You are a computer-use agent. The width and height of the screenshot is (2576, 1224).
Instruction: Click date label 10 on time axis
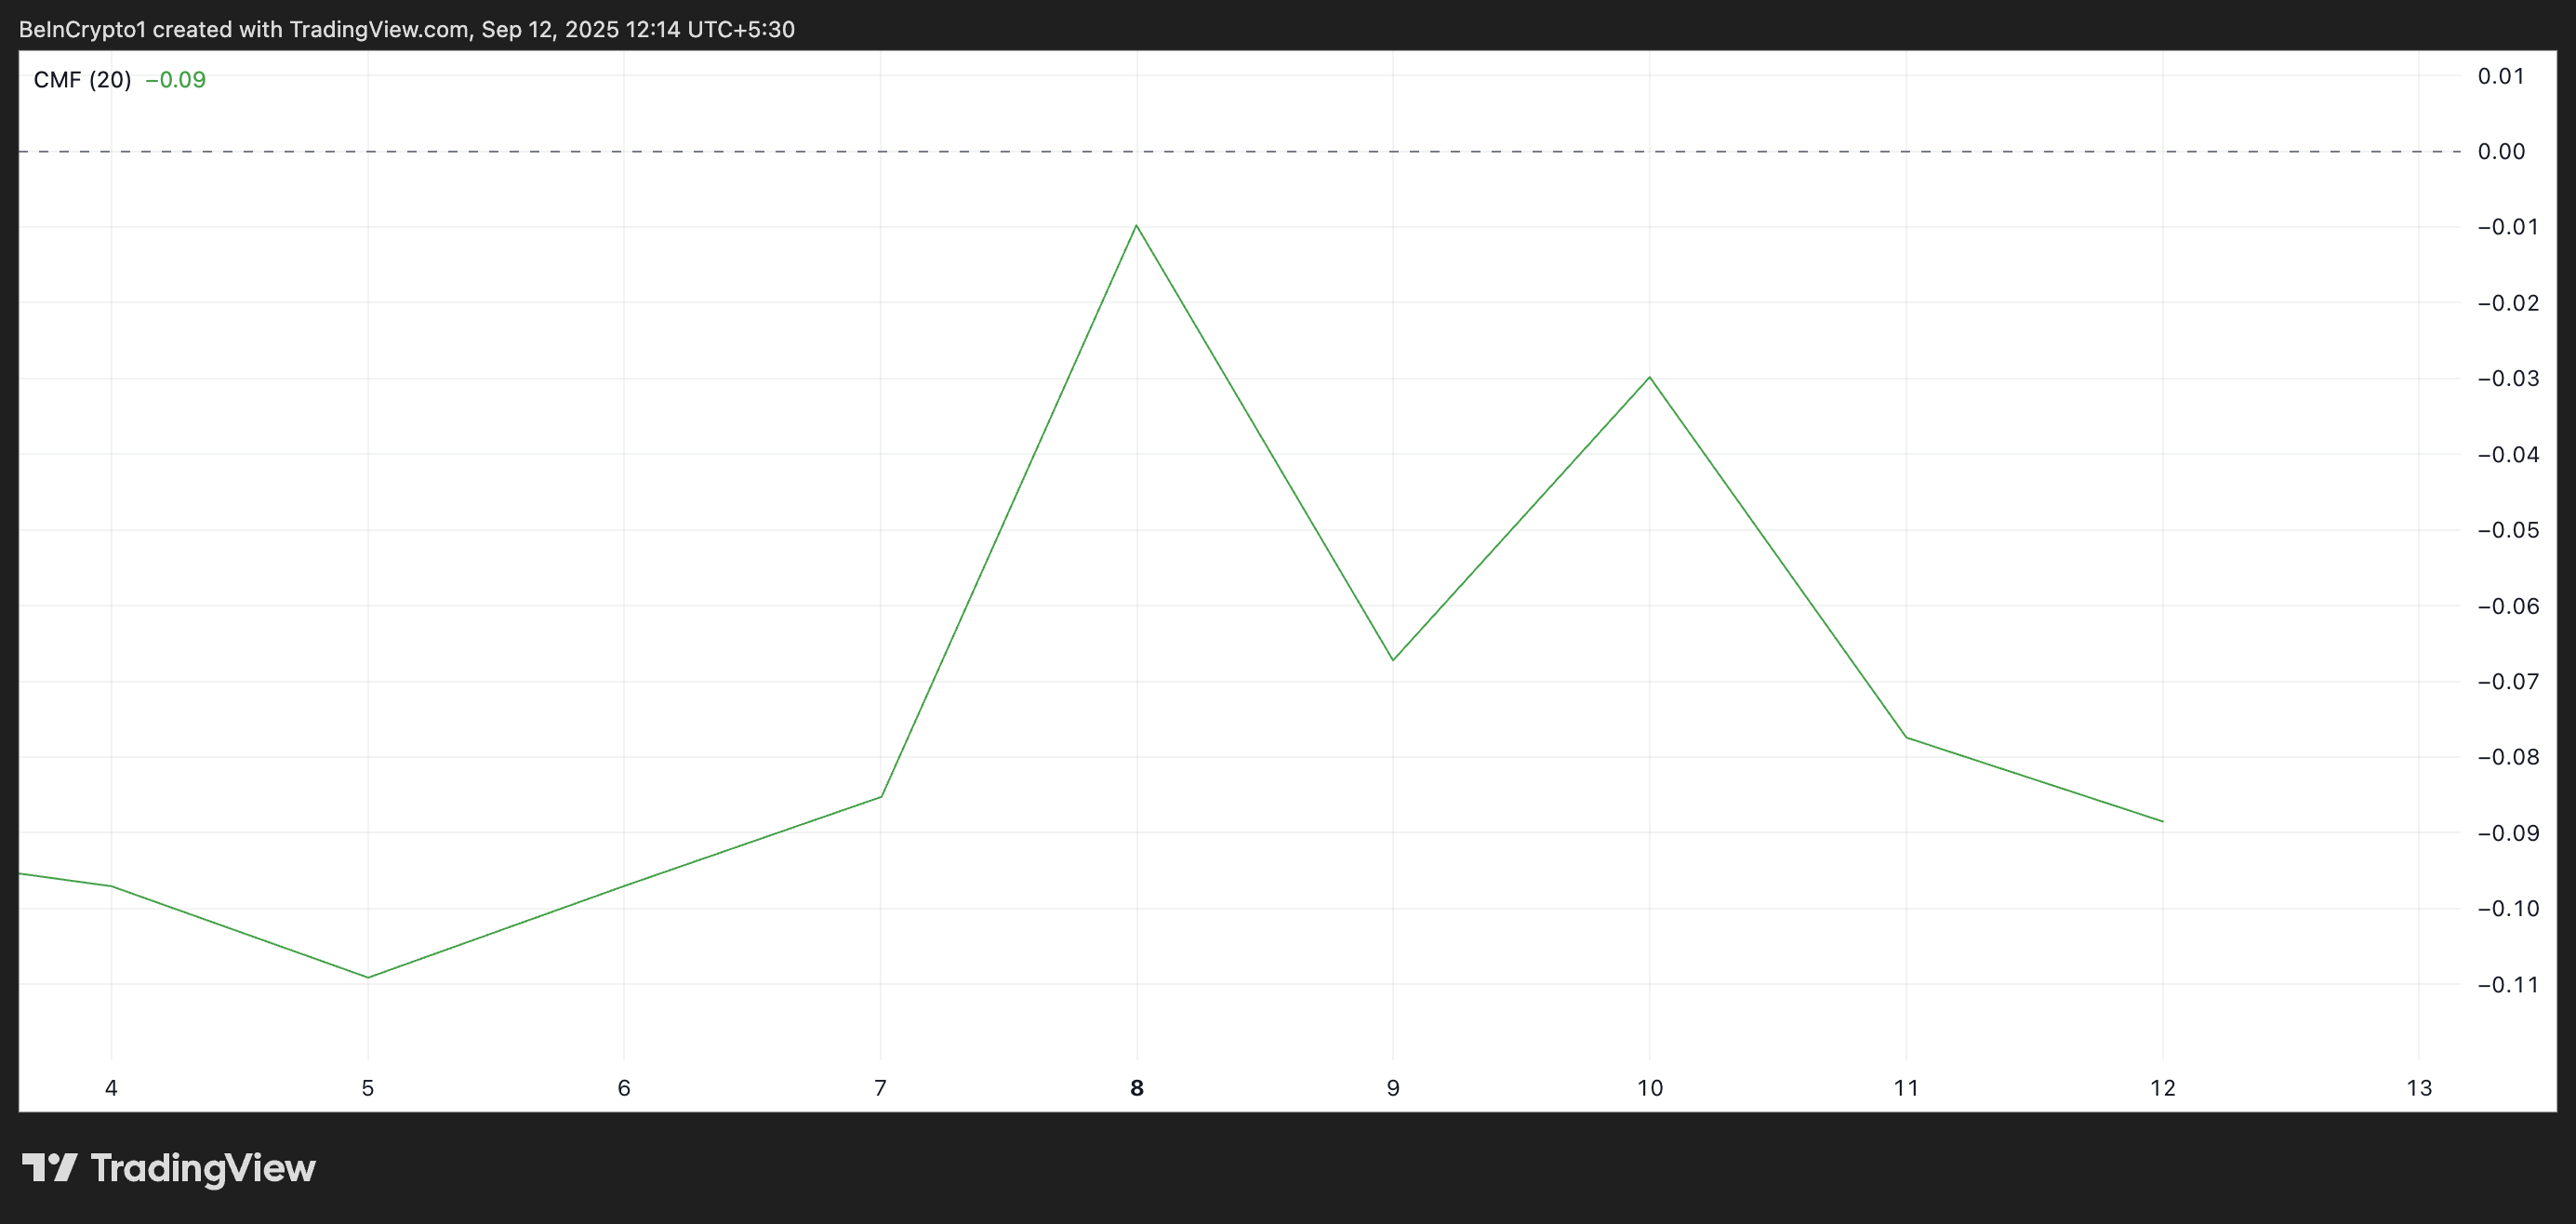click(1649, 1088)
